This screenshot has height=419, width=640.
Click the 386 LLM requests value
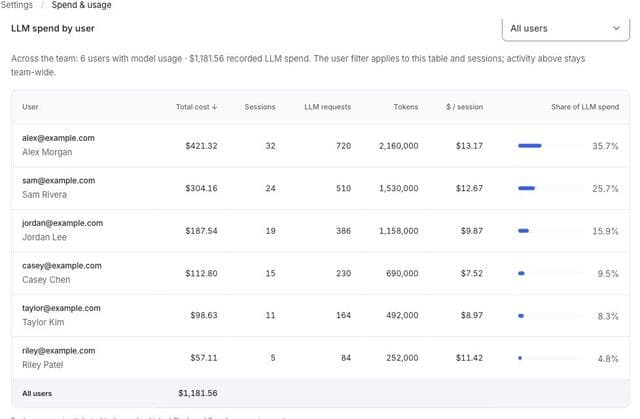point(343,231)
